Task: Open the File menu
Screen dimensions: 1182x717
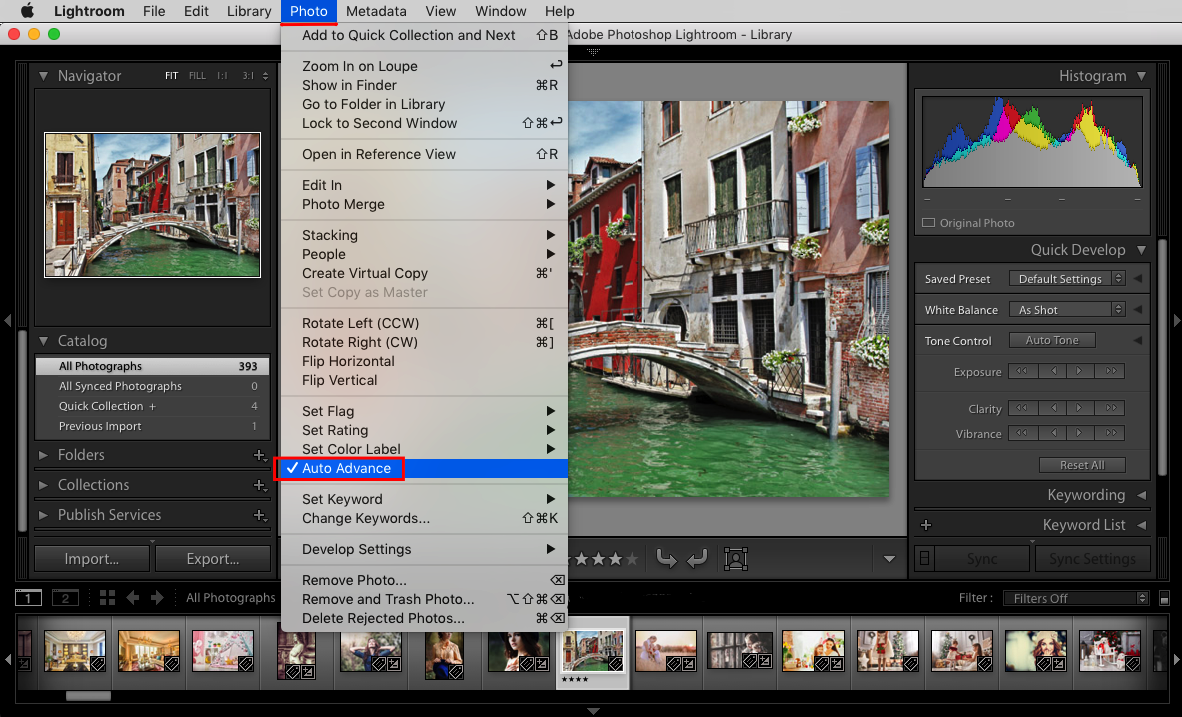Action: coord(154,11)
